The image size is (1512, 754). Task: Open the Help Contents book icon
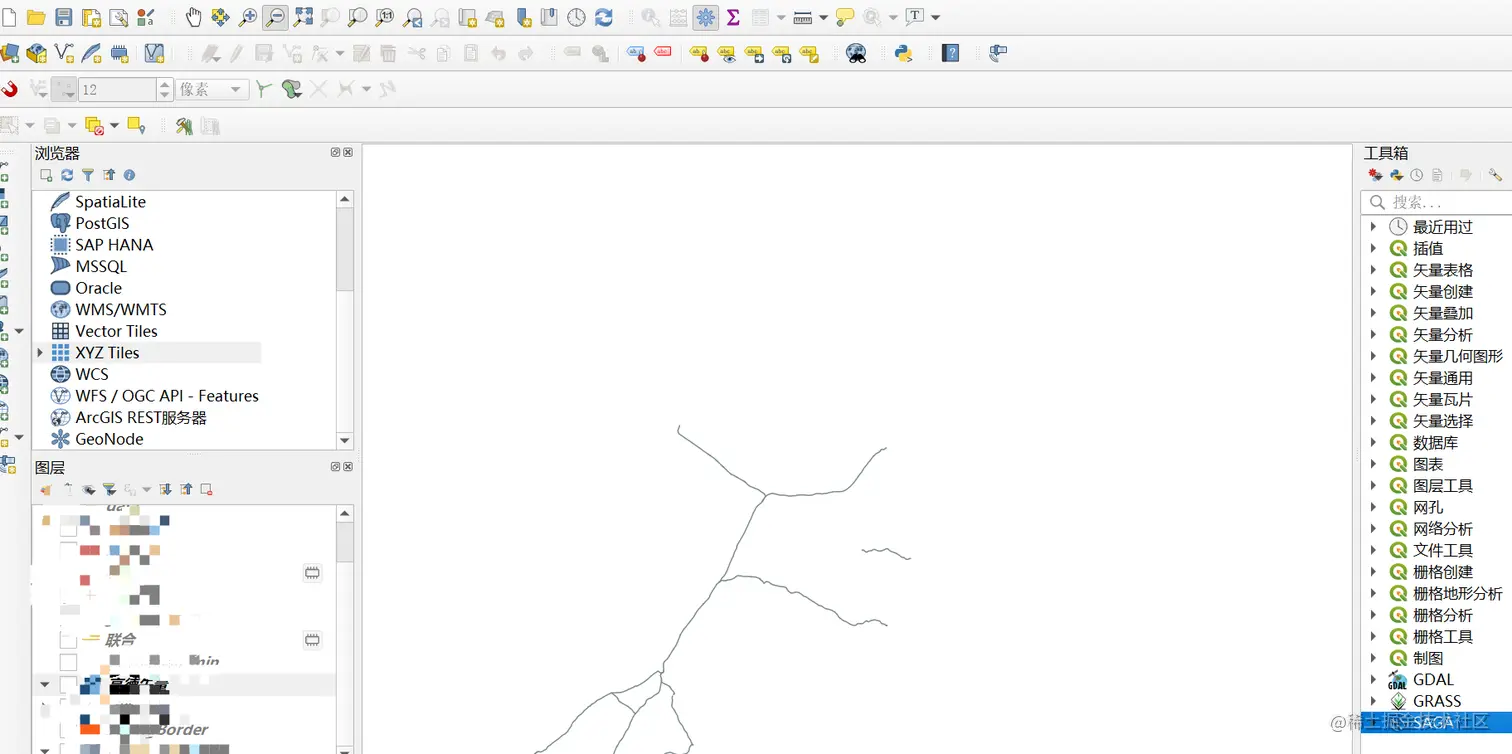point(951,53)
